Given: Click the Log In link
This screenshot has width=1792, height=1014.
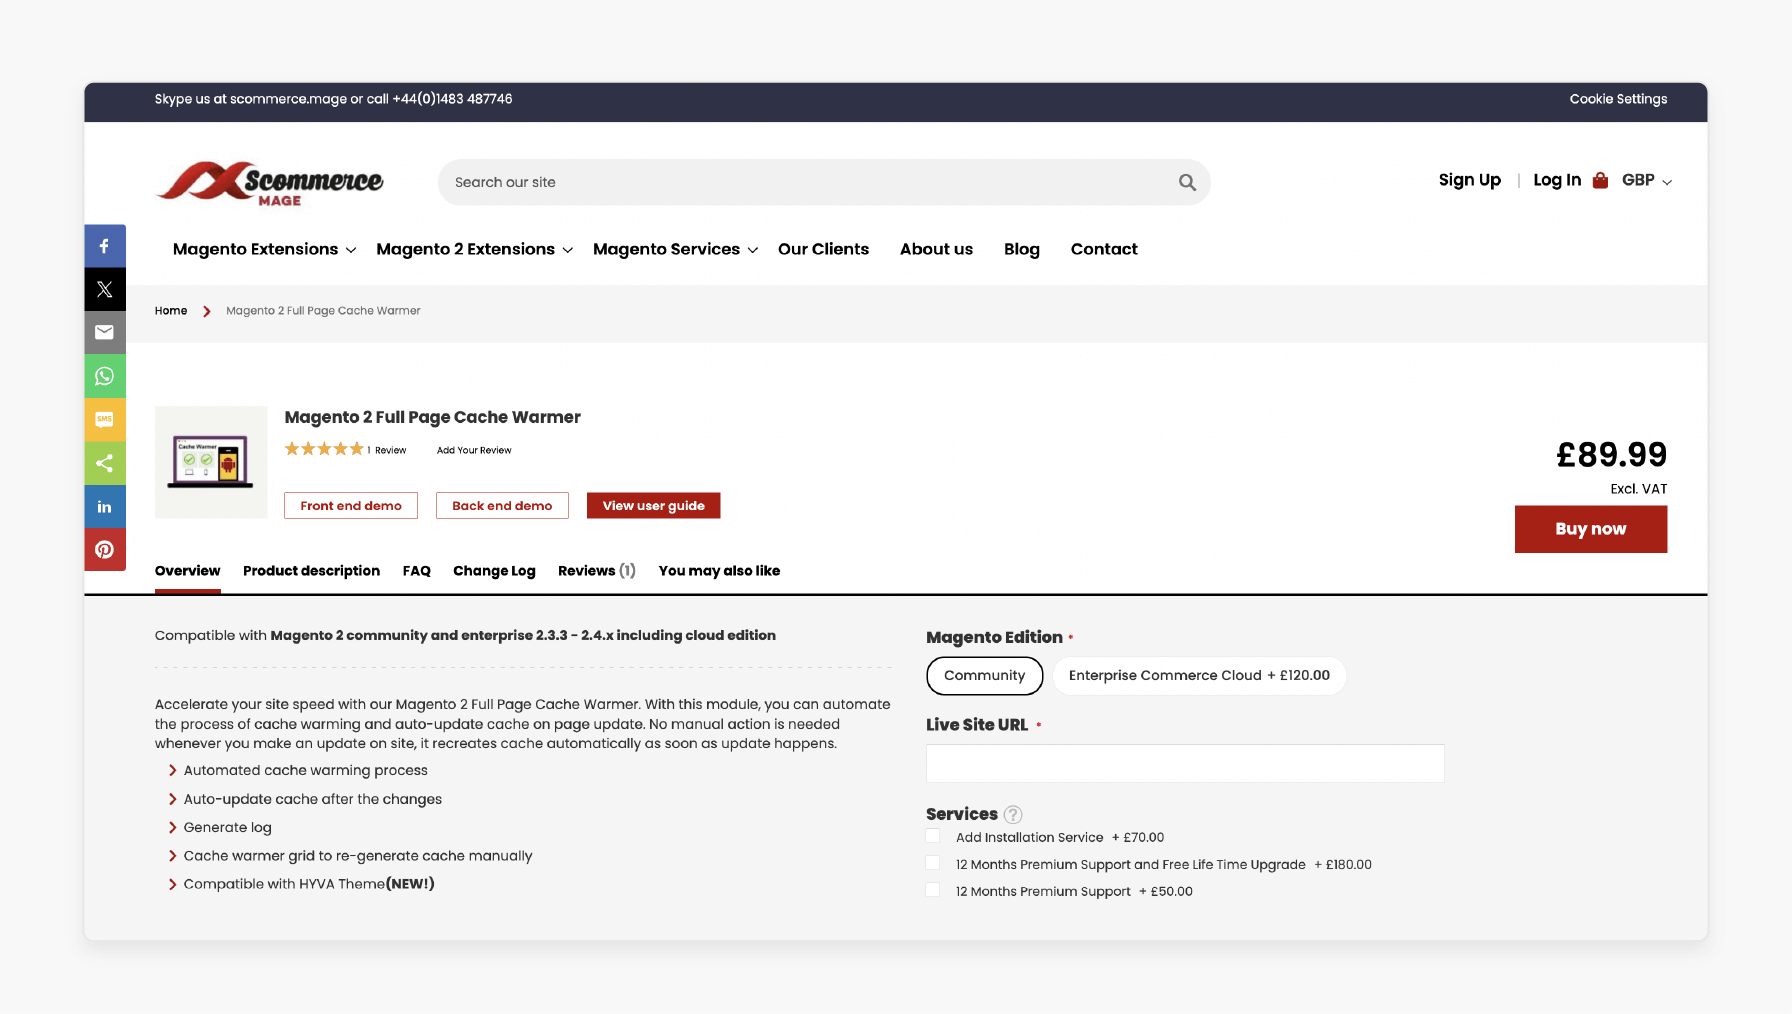Looking at the screenshot, I should click(1557, 180).
